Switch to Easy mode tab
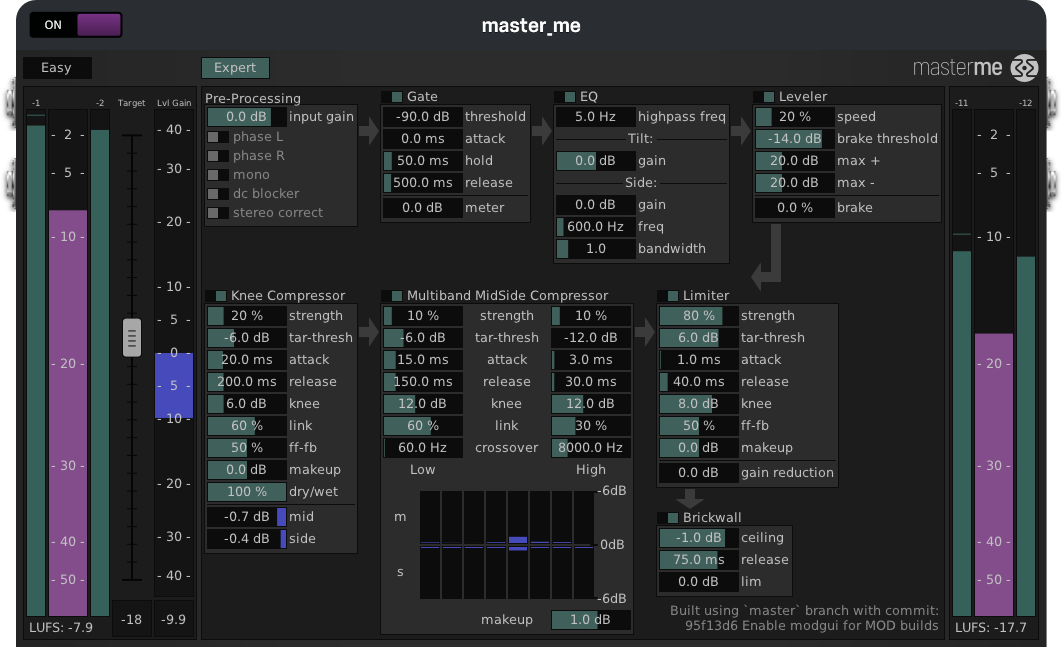 click(x=57, y=68)
